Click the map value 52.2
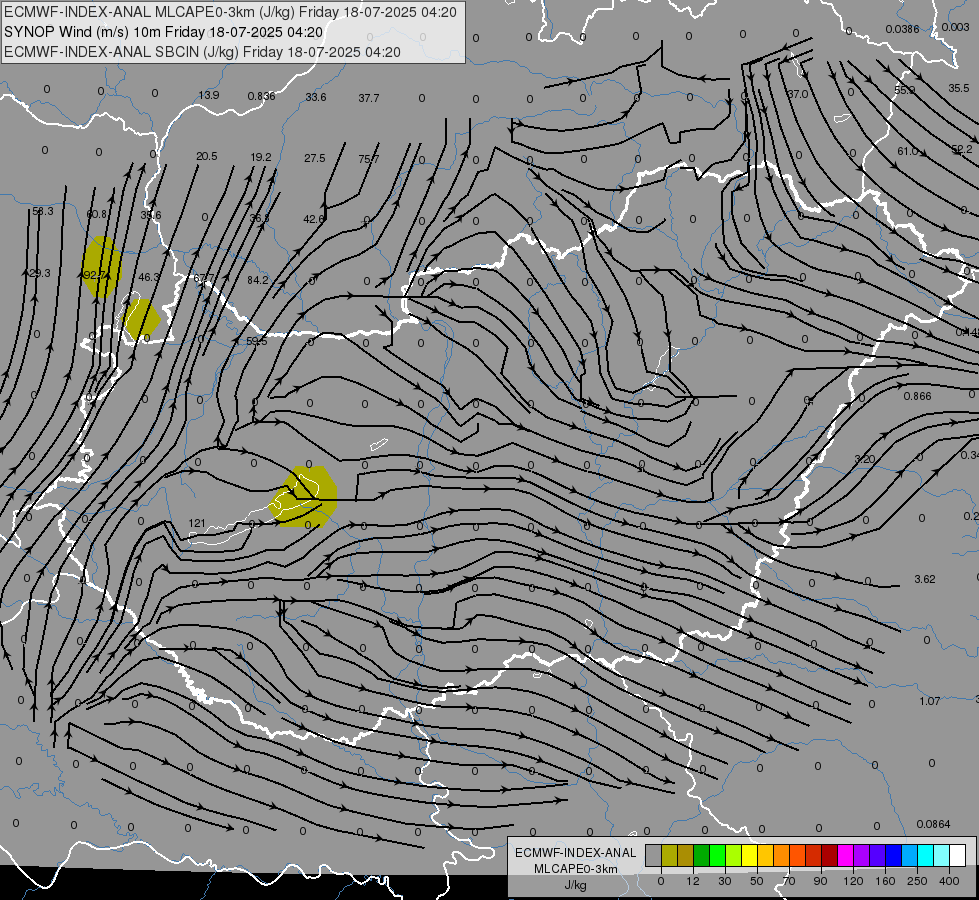 point(962,149)
